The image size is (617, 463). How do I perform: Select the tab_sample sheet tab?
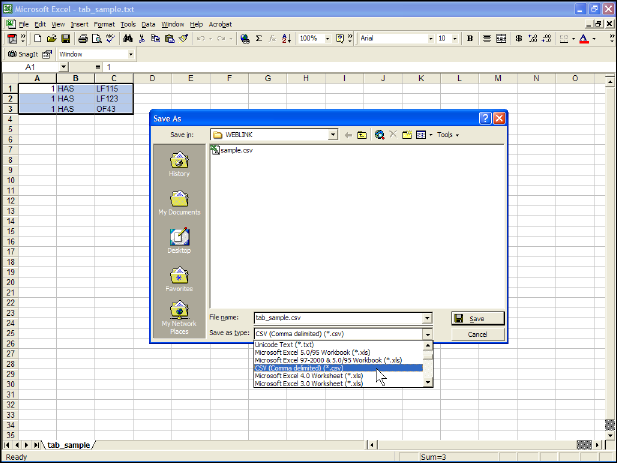point(68,445)
